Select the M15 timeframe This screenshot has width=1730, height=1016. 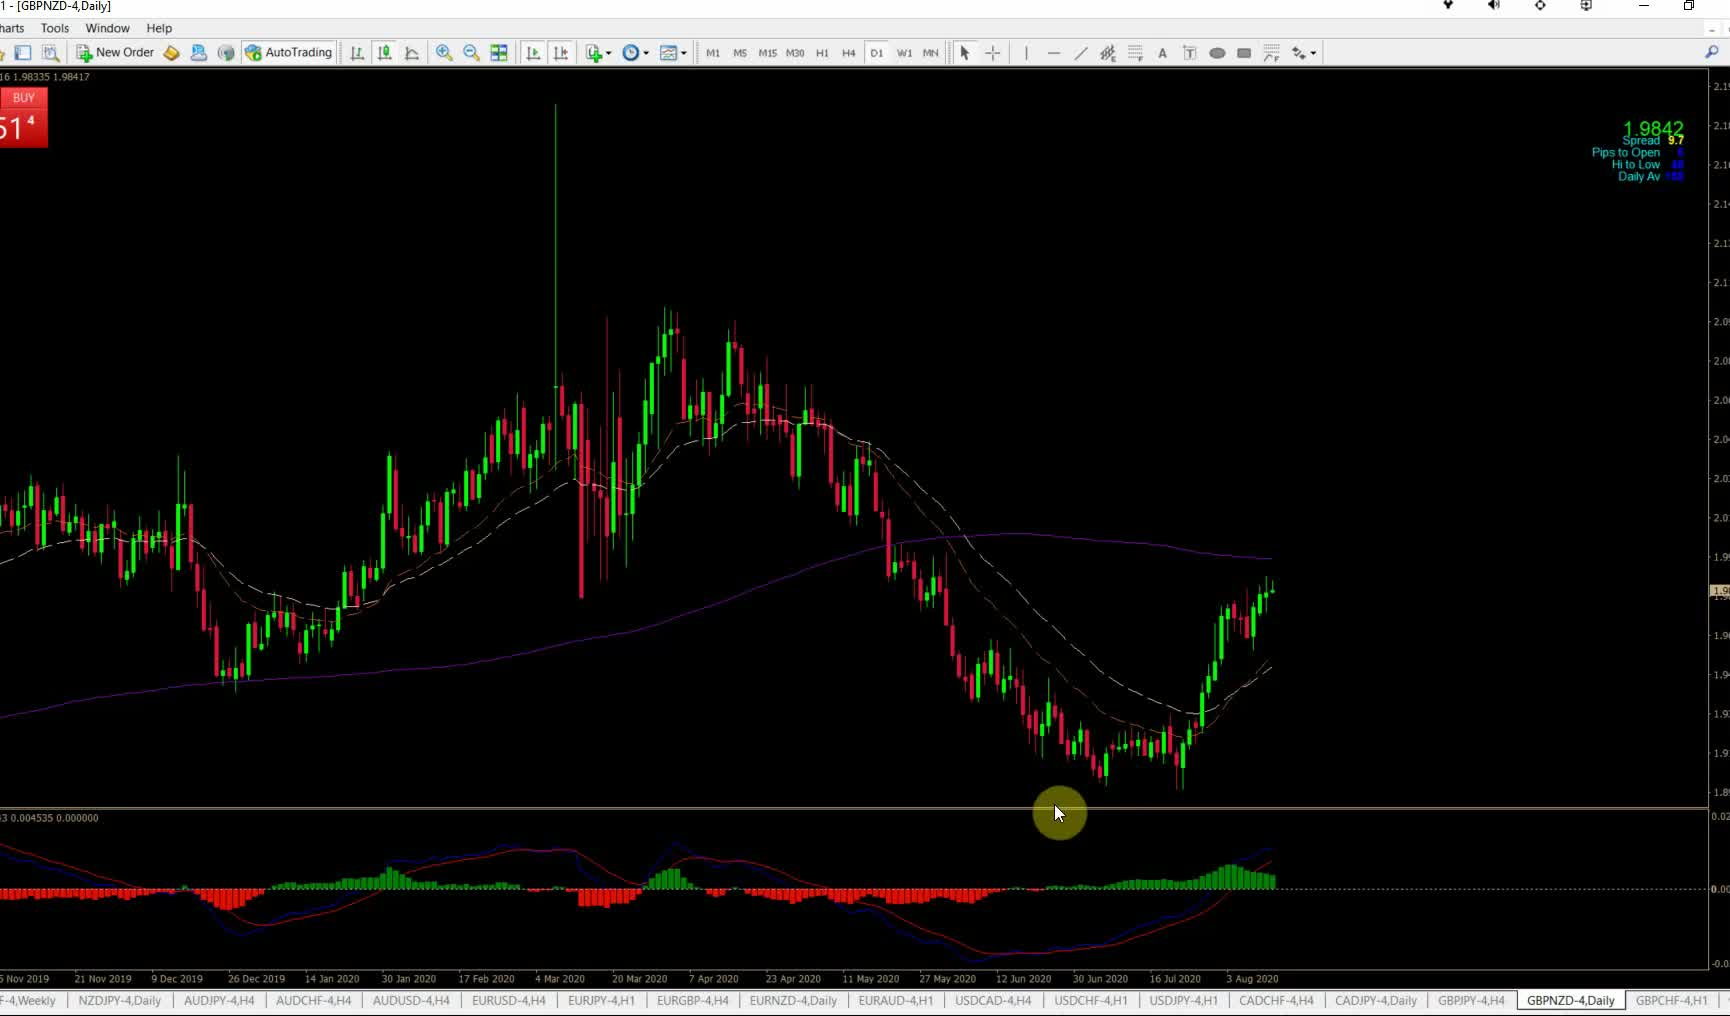point(767,53)
